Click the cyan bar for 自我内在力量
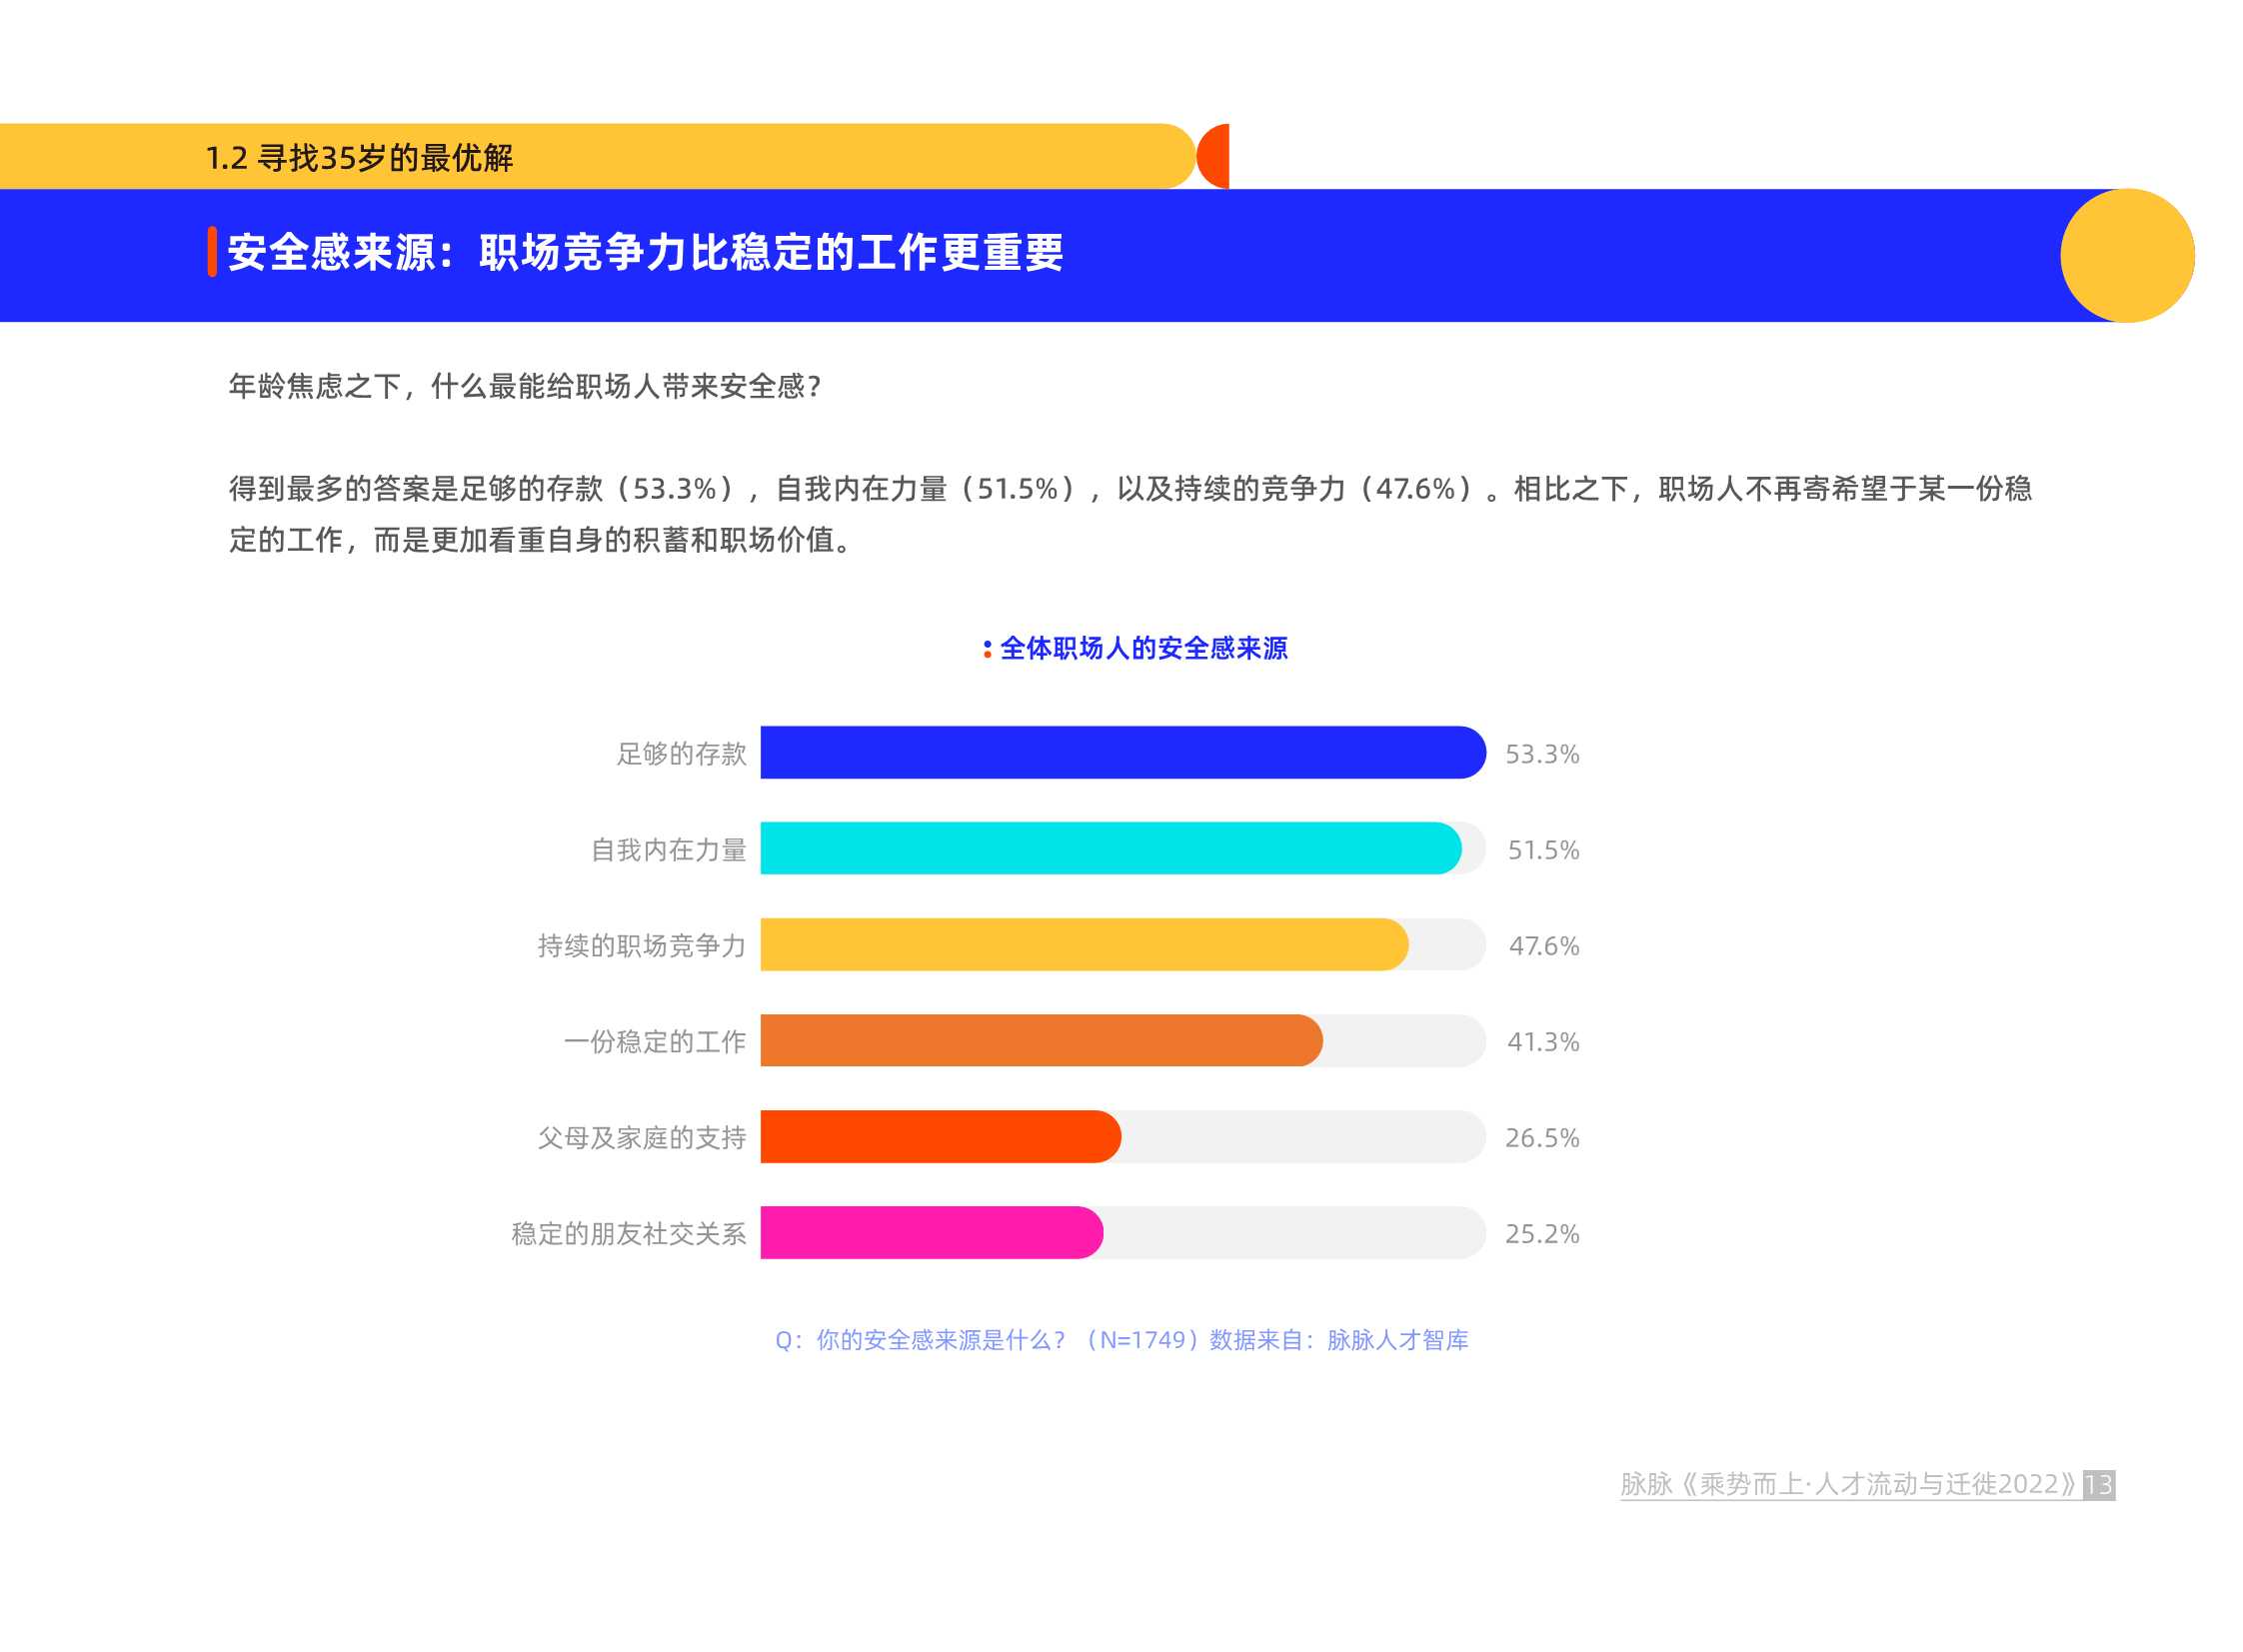 click(1111, 848)
